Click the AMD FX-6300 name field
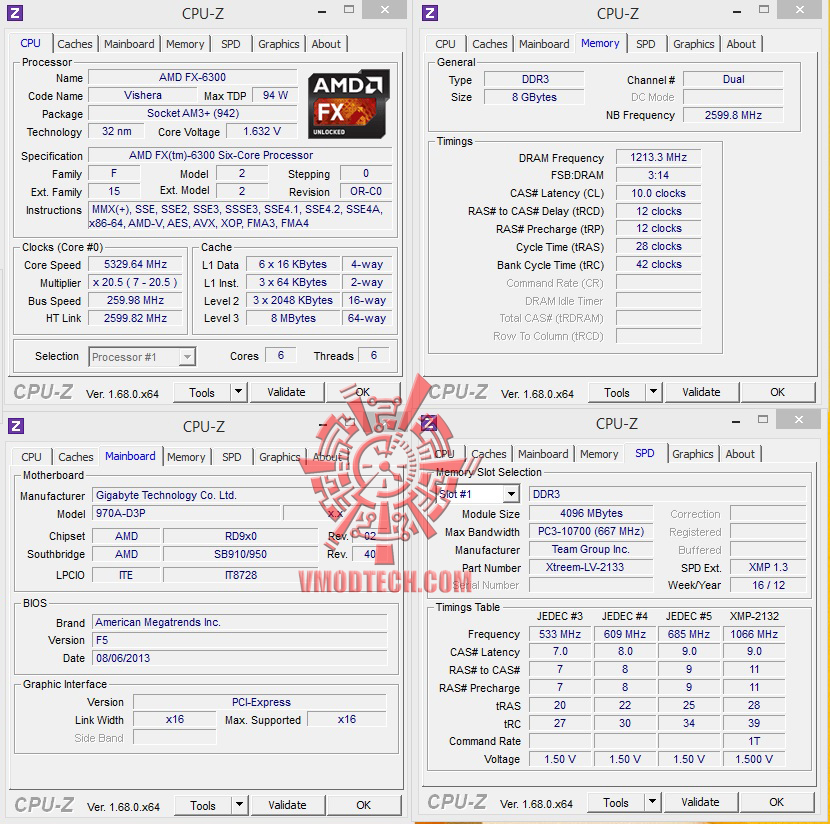This screenshot has width=830, height=824. pos(193,77)
